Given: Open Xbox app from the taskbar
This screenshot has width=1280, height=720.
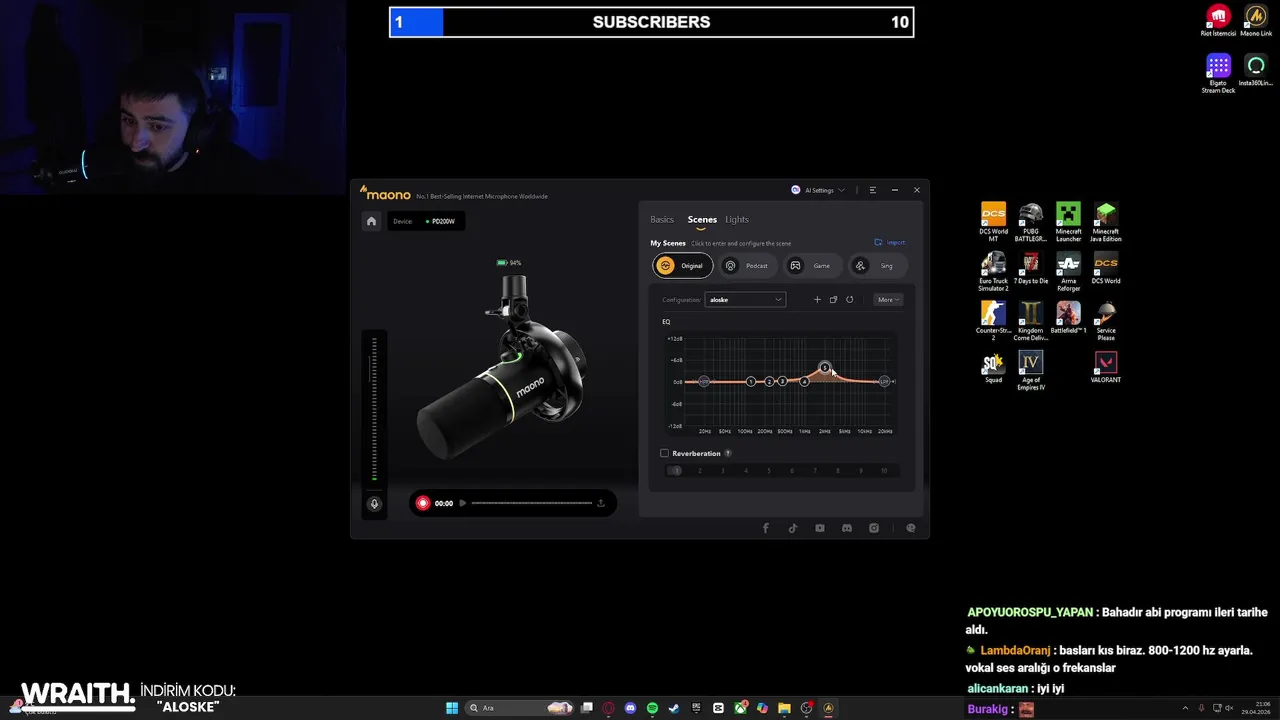Looking at the screenshot, I should 740,708.
